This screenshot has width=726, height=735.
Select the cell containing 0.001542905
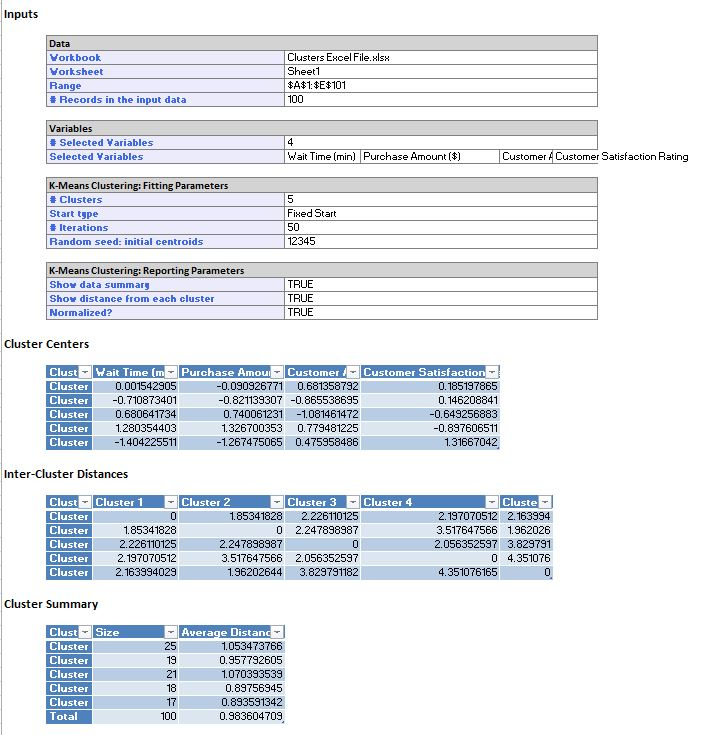(x=135, y=386)
